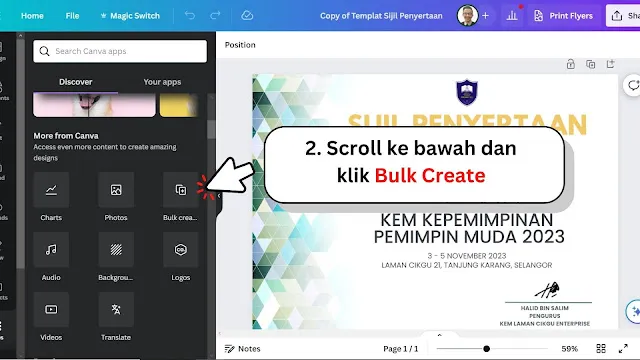The height and width of the screenshot is (360, 640).
Task: Switch to the Discover tab
Action: point(76,82)
